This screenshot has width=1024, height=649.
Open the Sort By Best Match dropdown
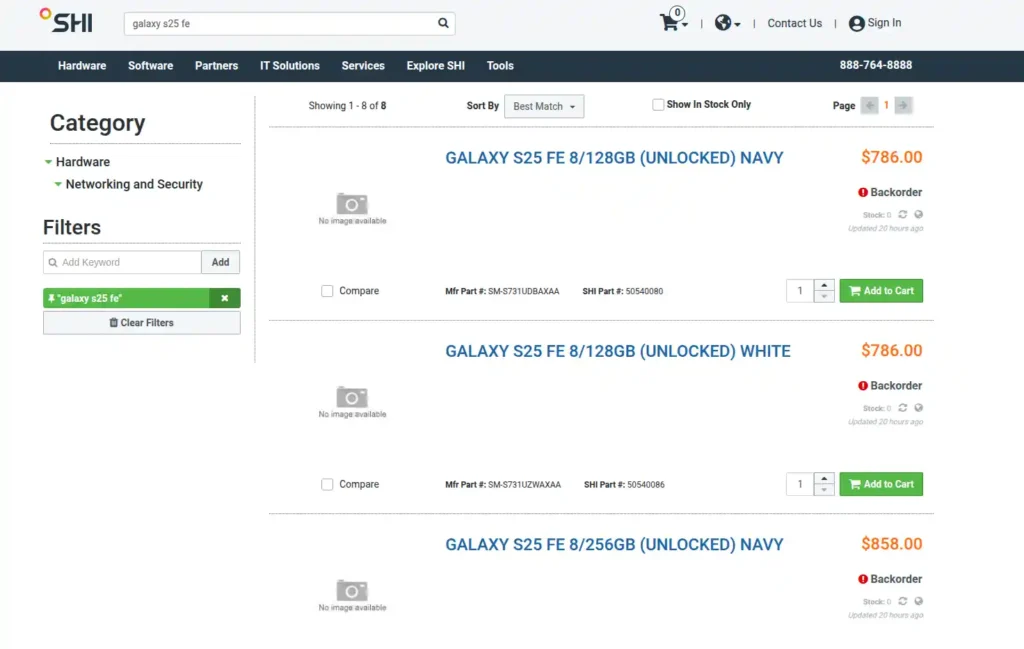click(544, 106)
